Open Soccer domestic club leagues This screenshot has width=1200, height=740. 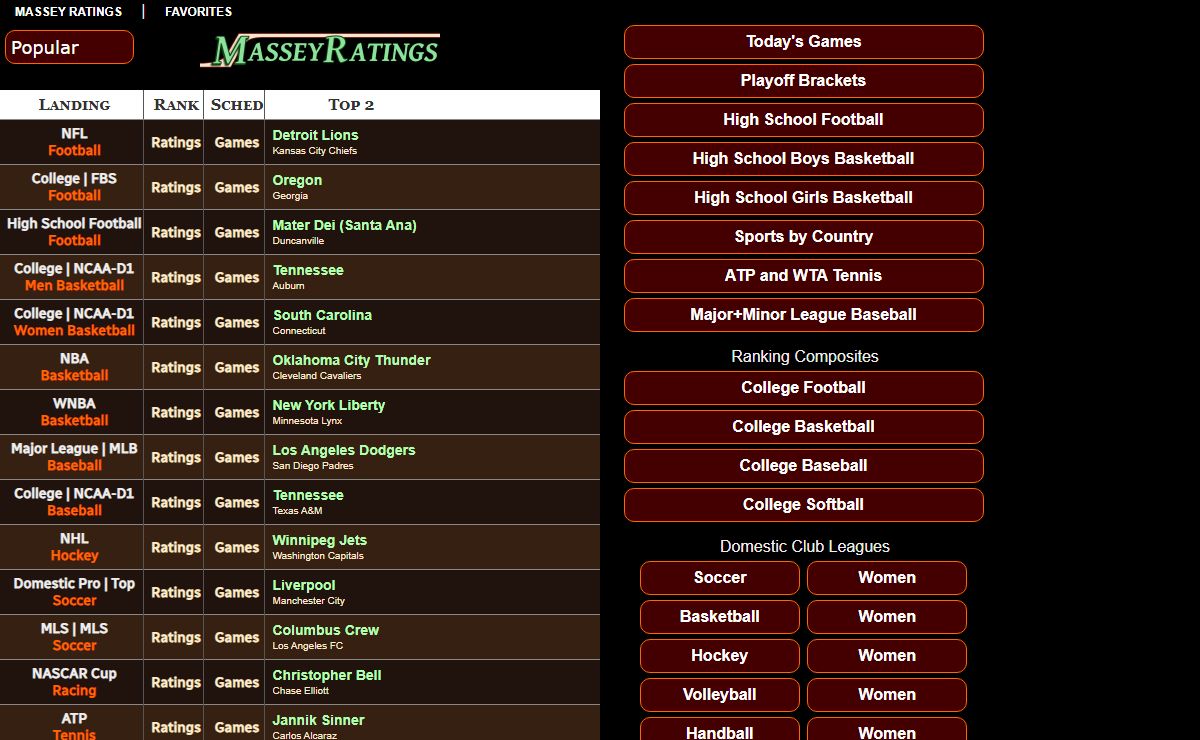tap(720, 578)
